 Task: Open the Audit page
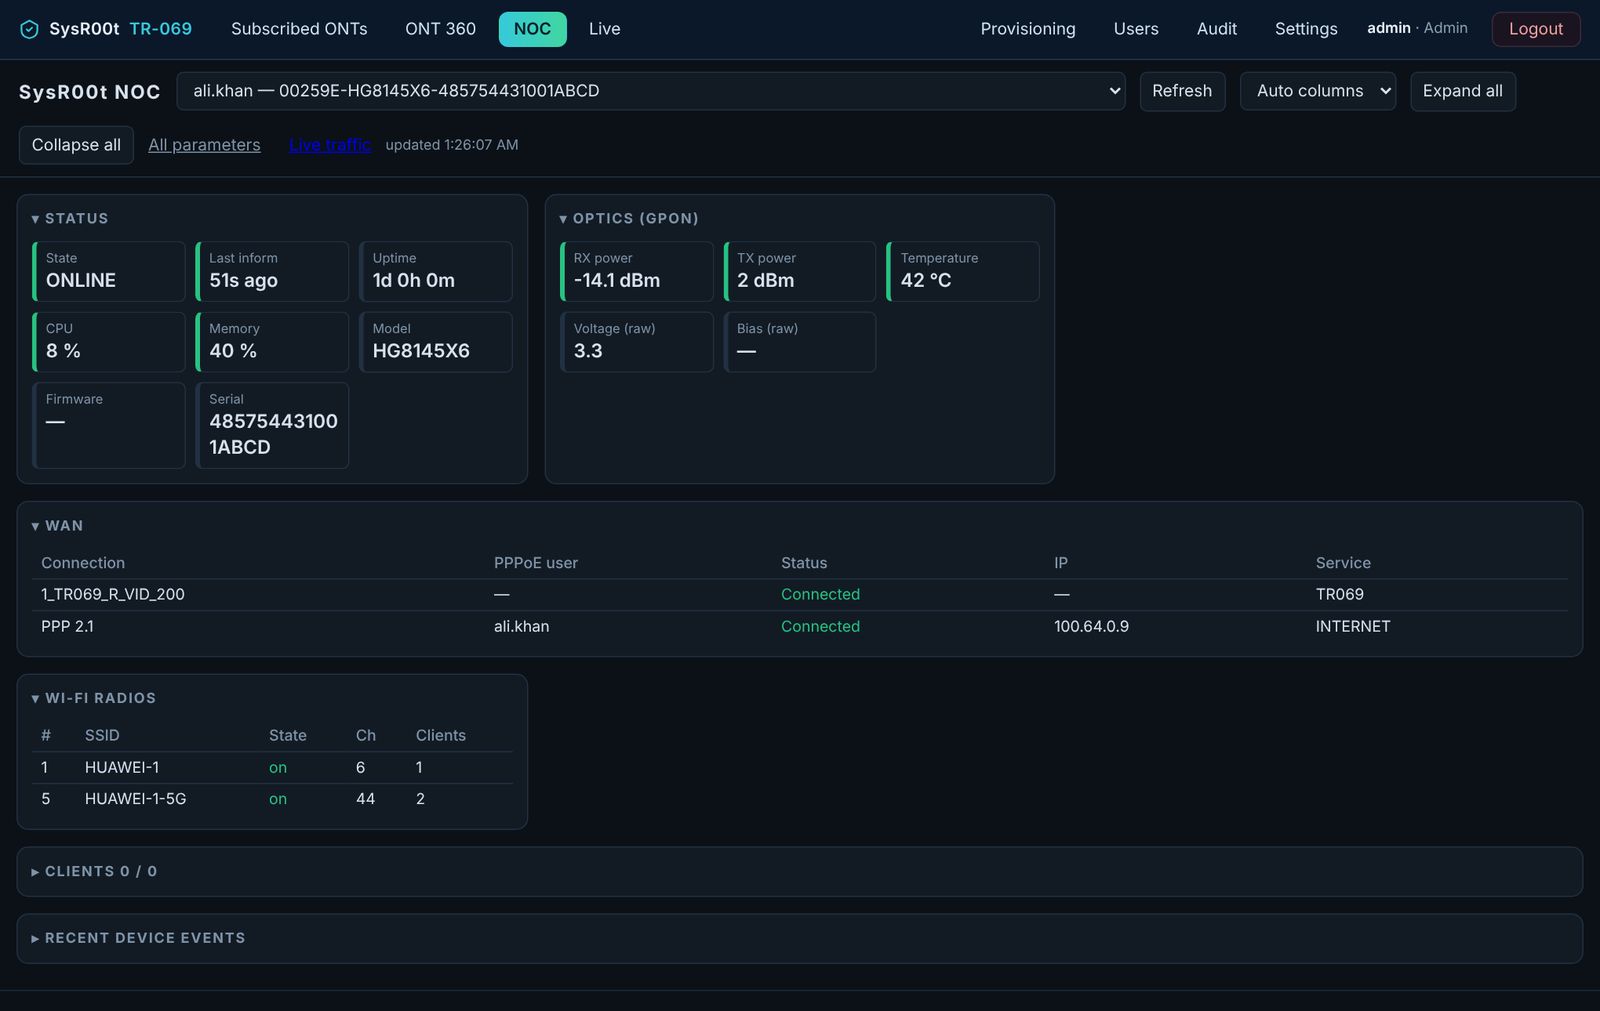[1217, 29]
